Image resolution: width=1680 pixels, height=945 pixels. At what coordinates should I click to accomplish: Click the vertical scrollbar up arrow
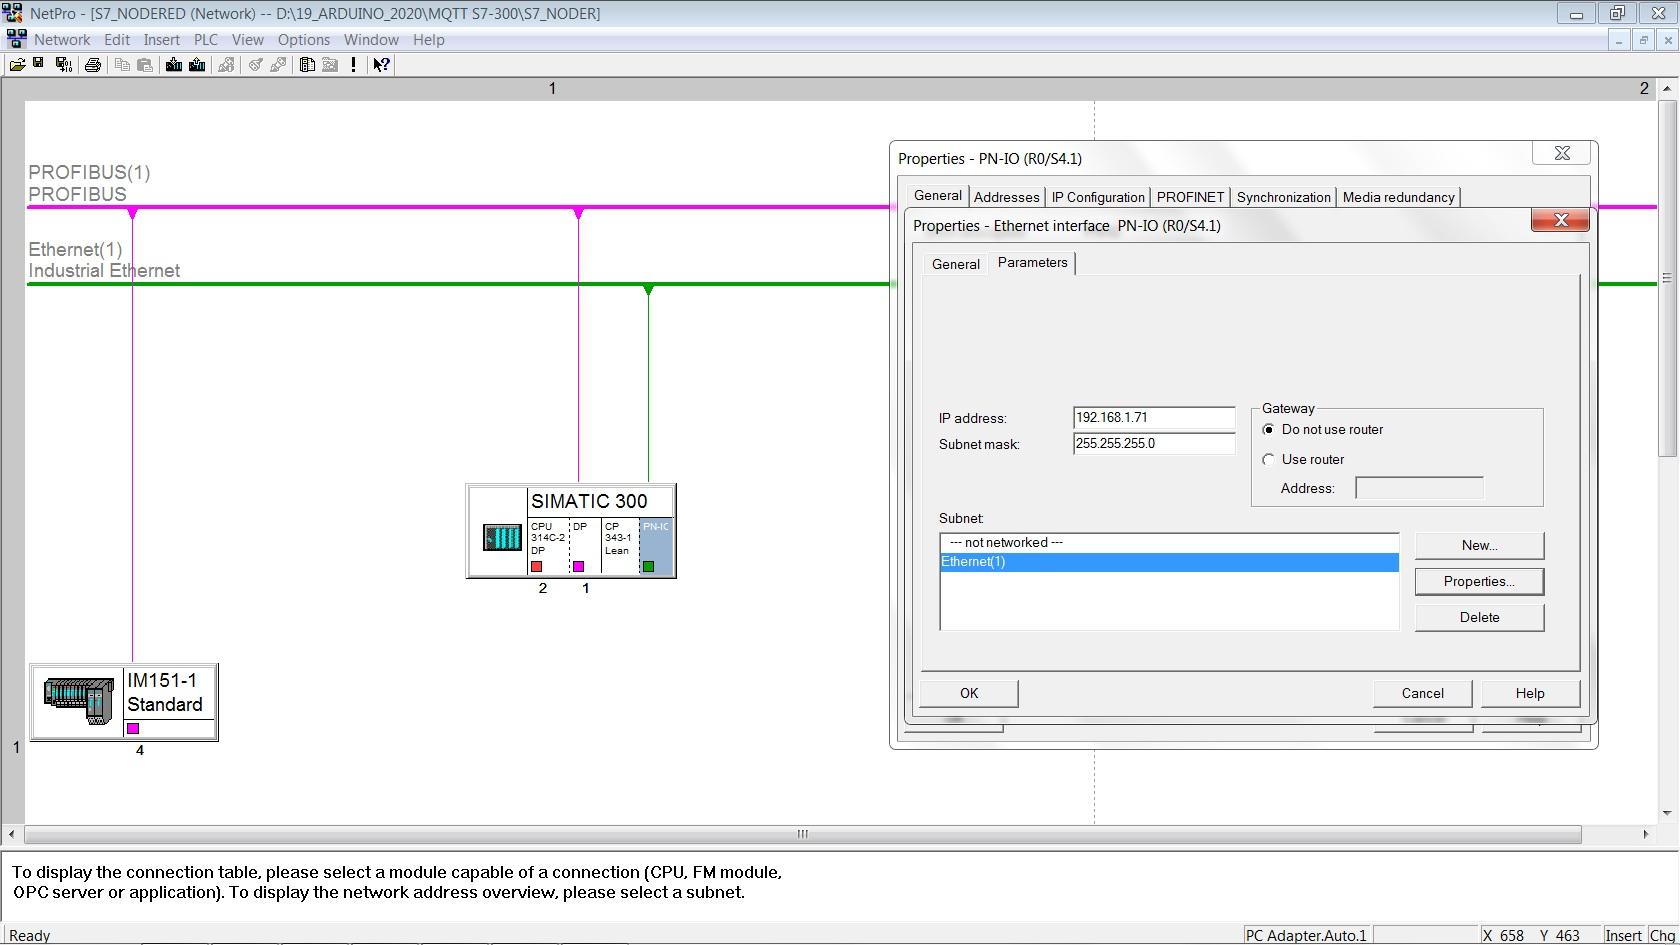point(1666,89)
